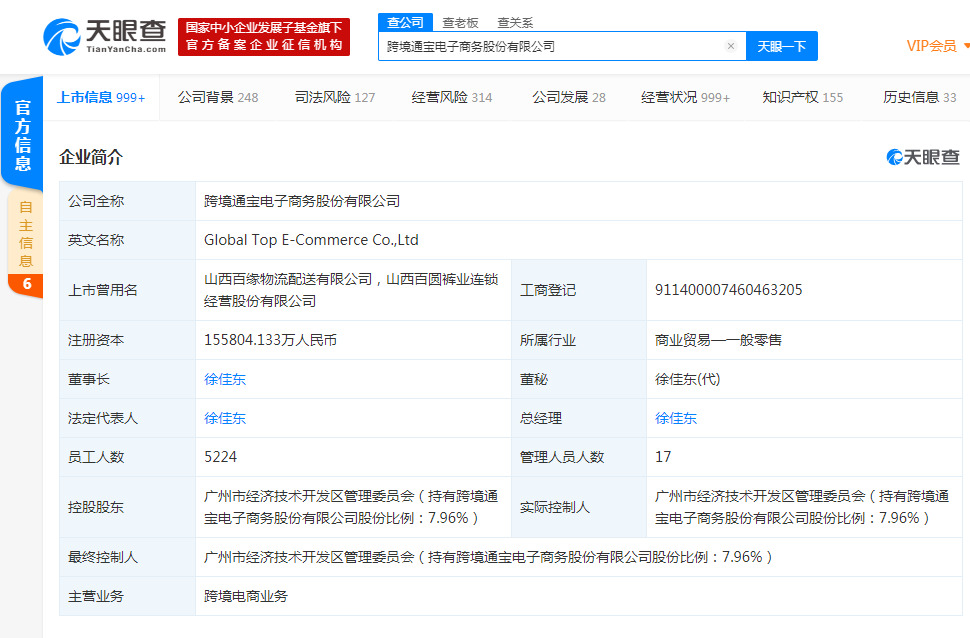Select registered capital 155804.133万人民币
The image size is (970, 638).
270,340
